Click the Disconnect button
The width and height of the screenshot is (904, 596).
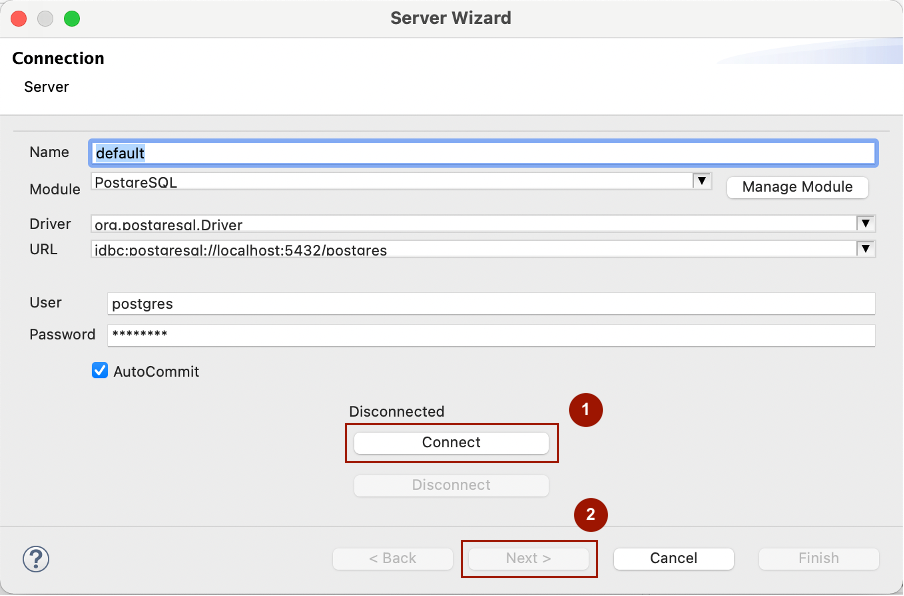pyautogui.click(x=451, y=485)
